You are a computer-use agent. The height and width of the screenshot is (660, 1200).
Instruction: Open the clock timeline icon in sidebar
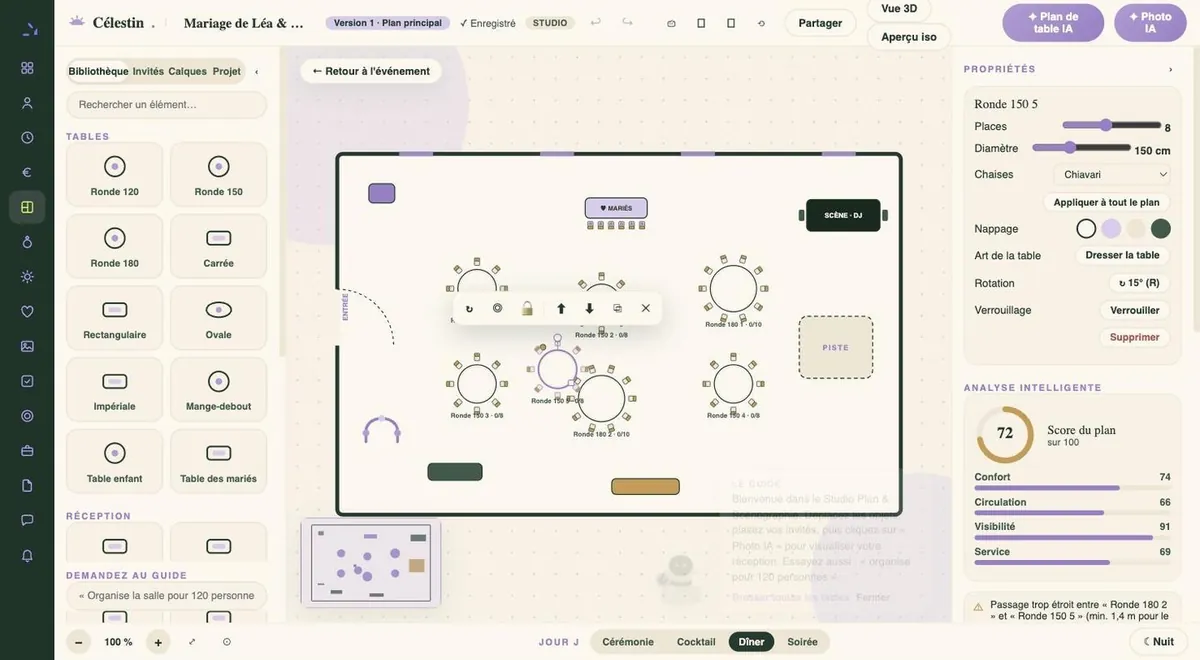27,137
